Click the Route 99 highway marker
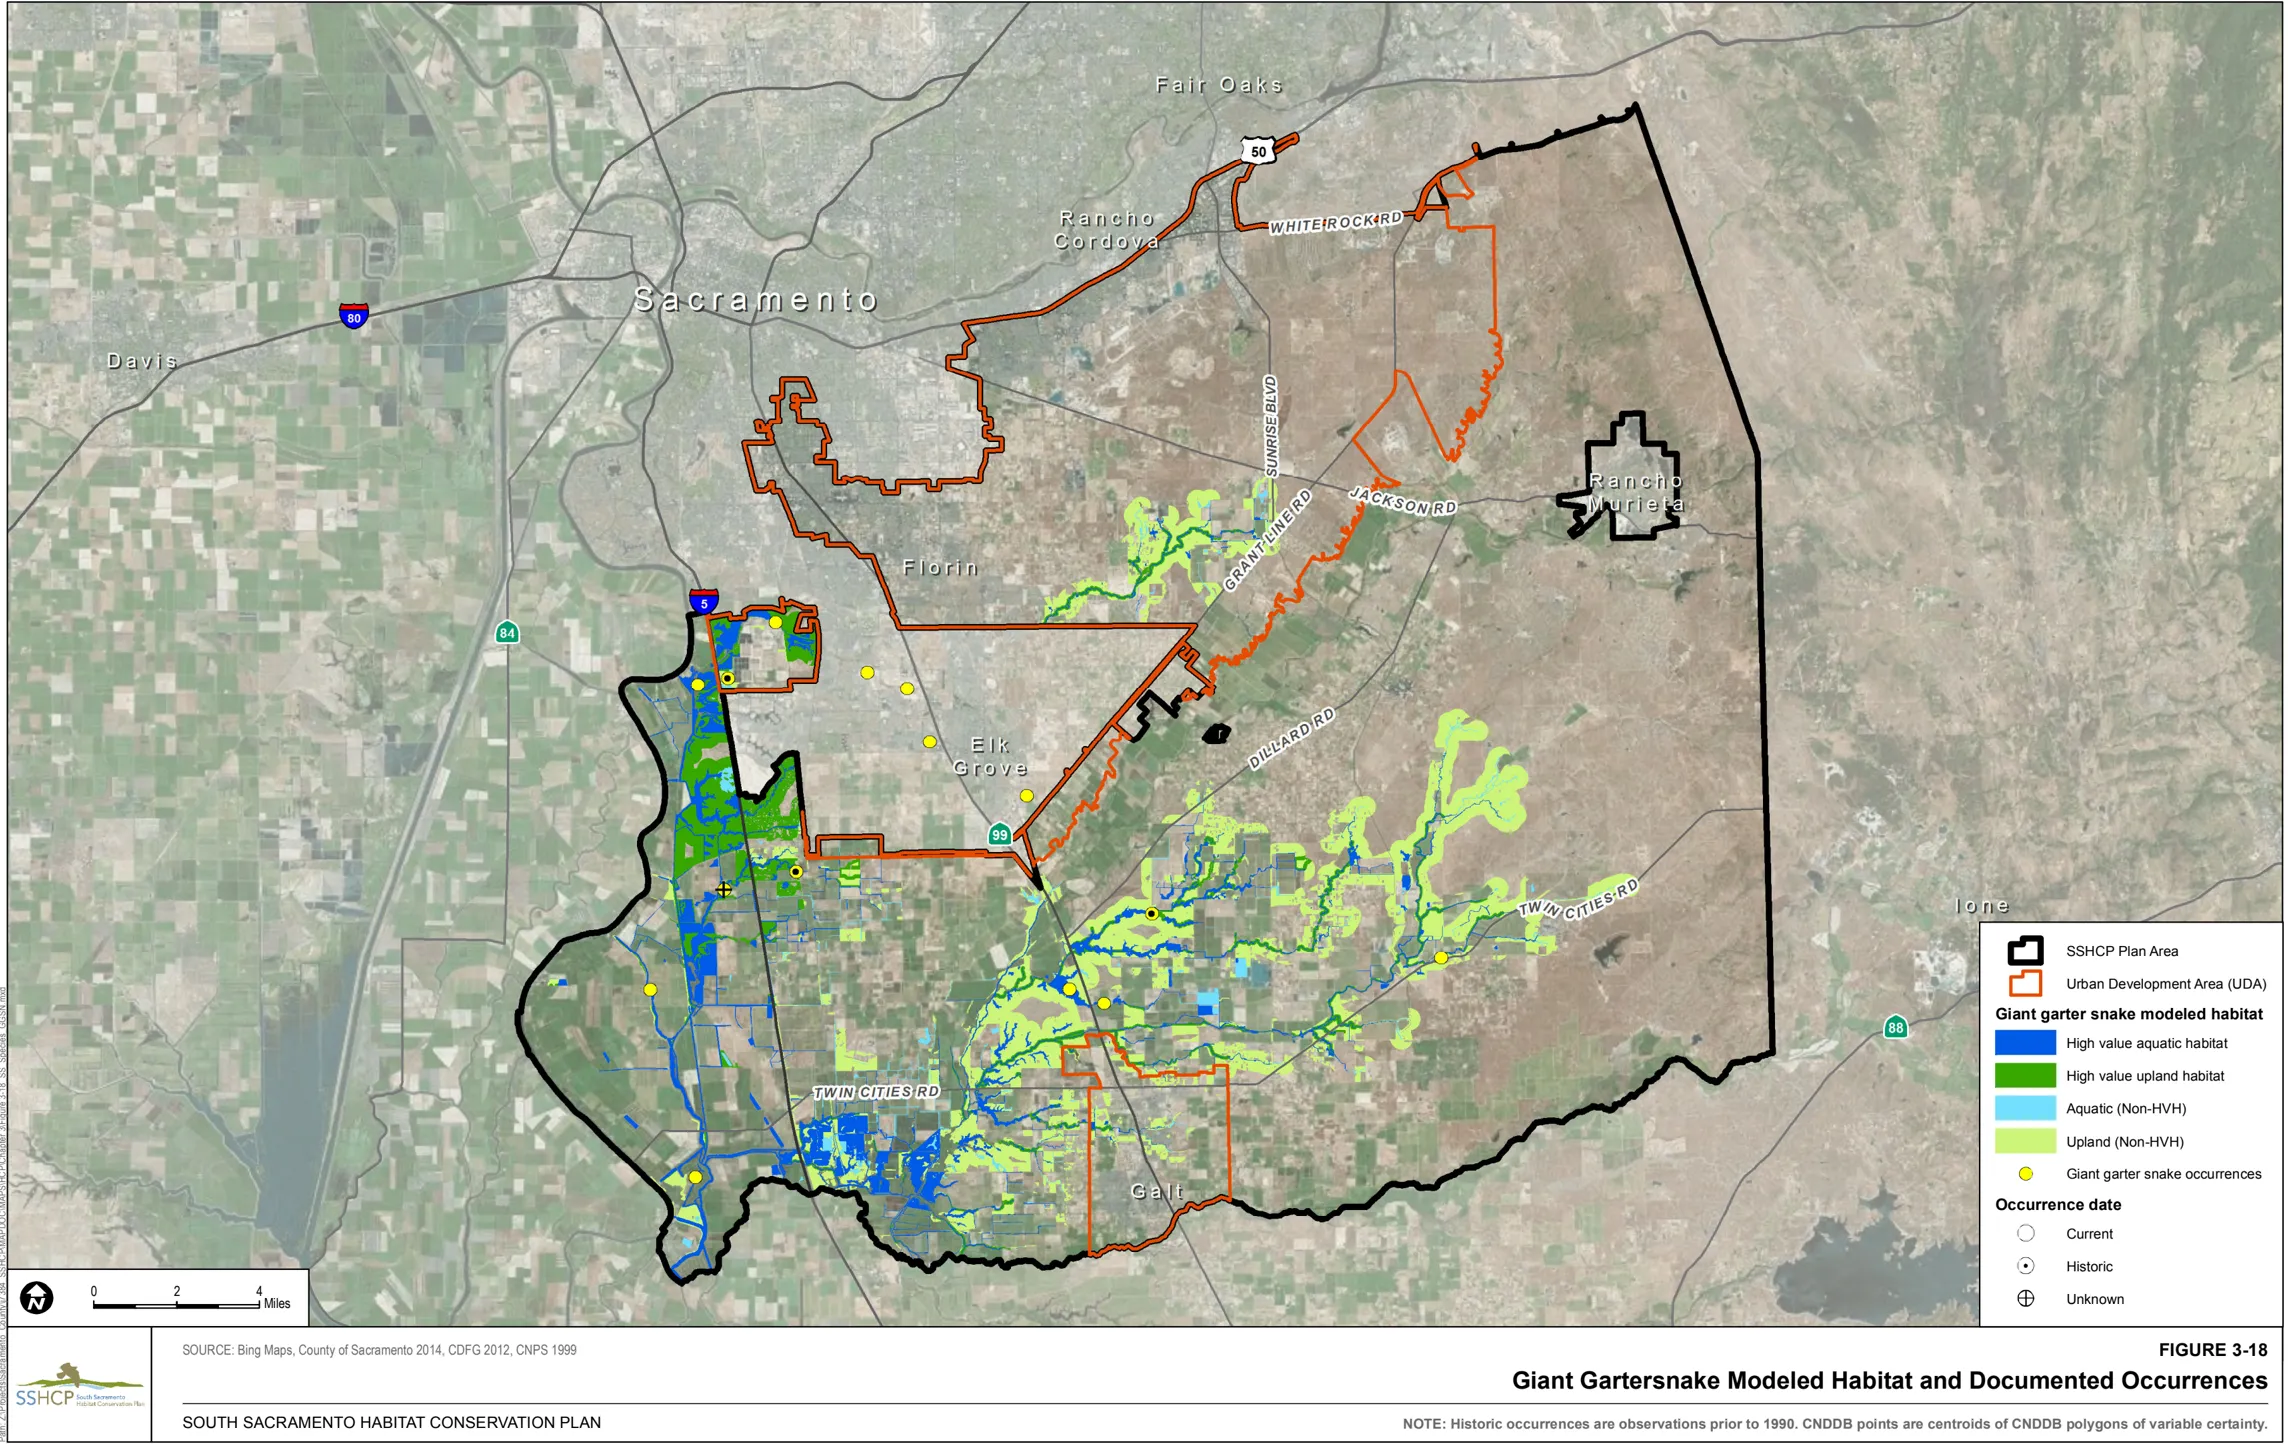Image resolution: width=2288 pixels, height=1444 pixels. point(999,834)
